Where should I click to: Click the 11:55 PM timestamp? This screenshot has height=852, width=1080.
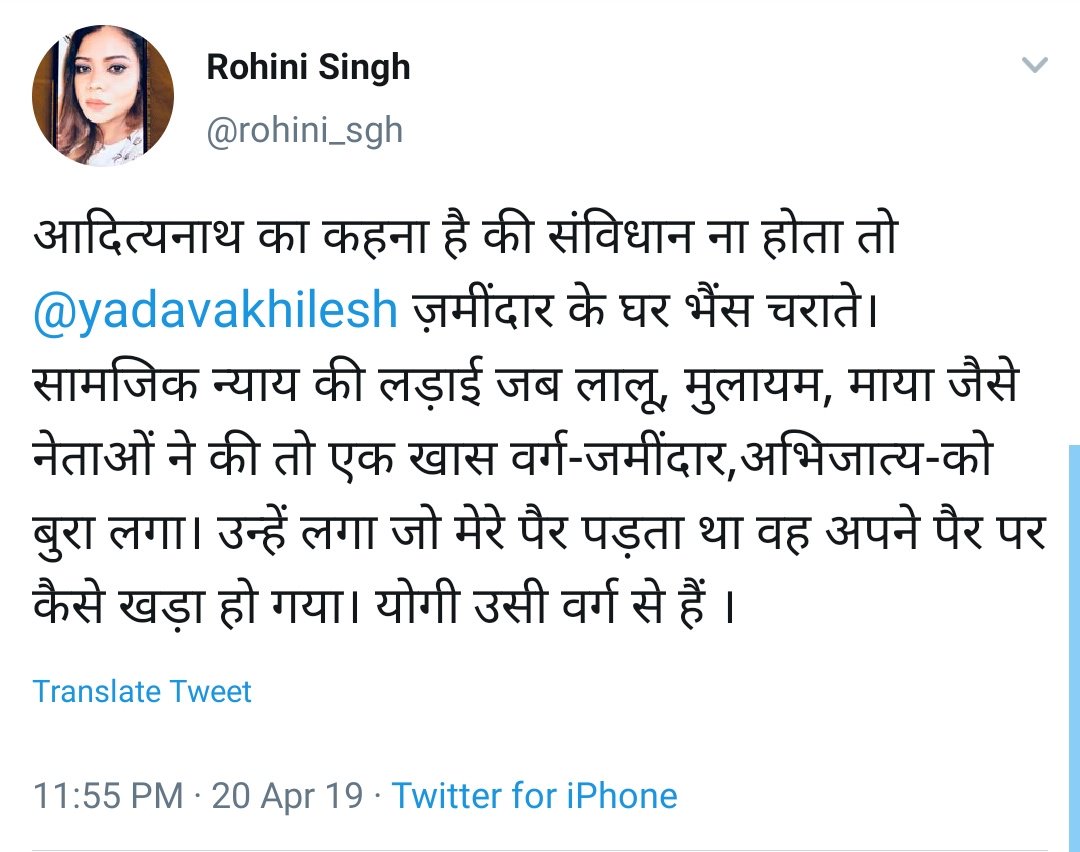[x=108, y=796]
